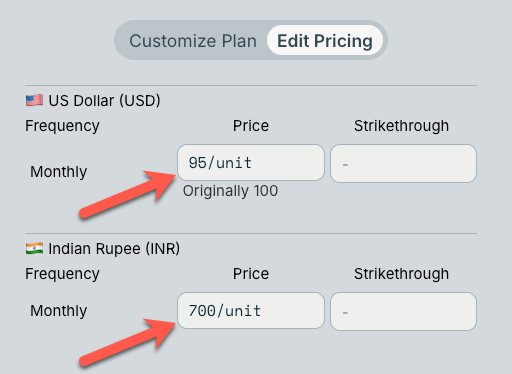Click the US Dollar (USD) heading

104,101
